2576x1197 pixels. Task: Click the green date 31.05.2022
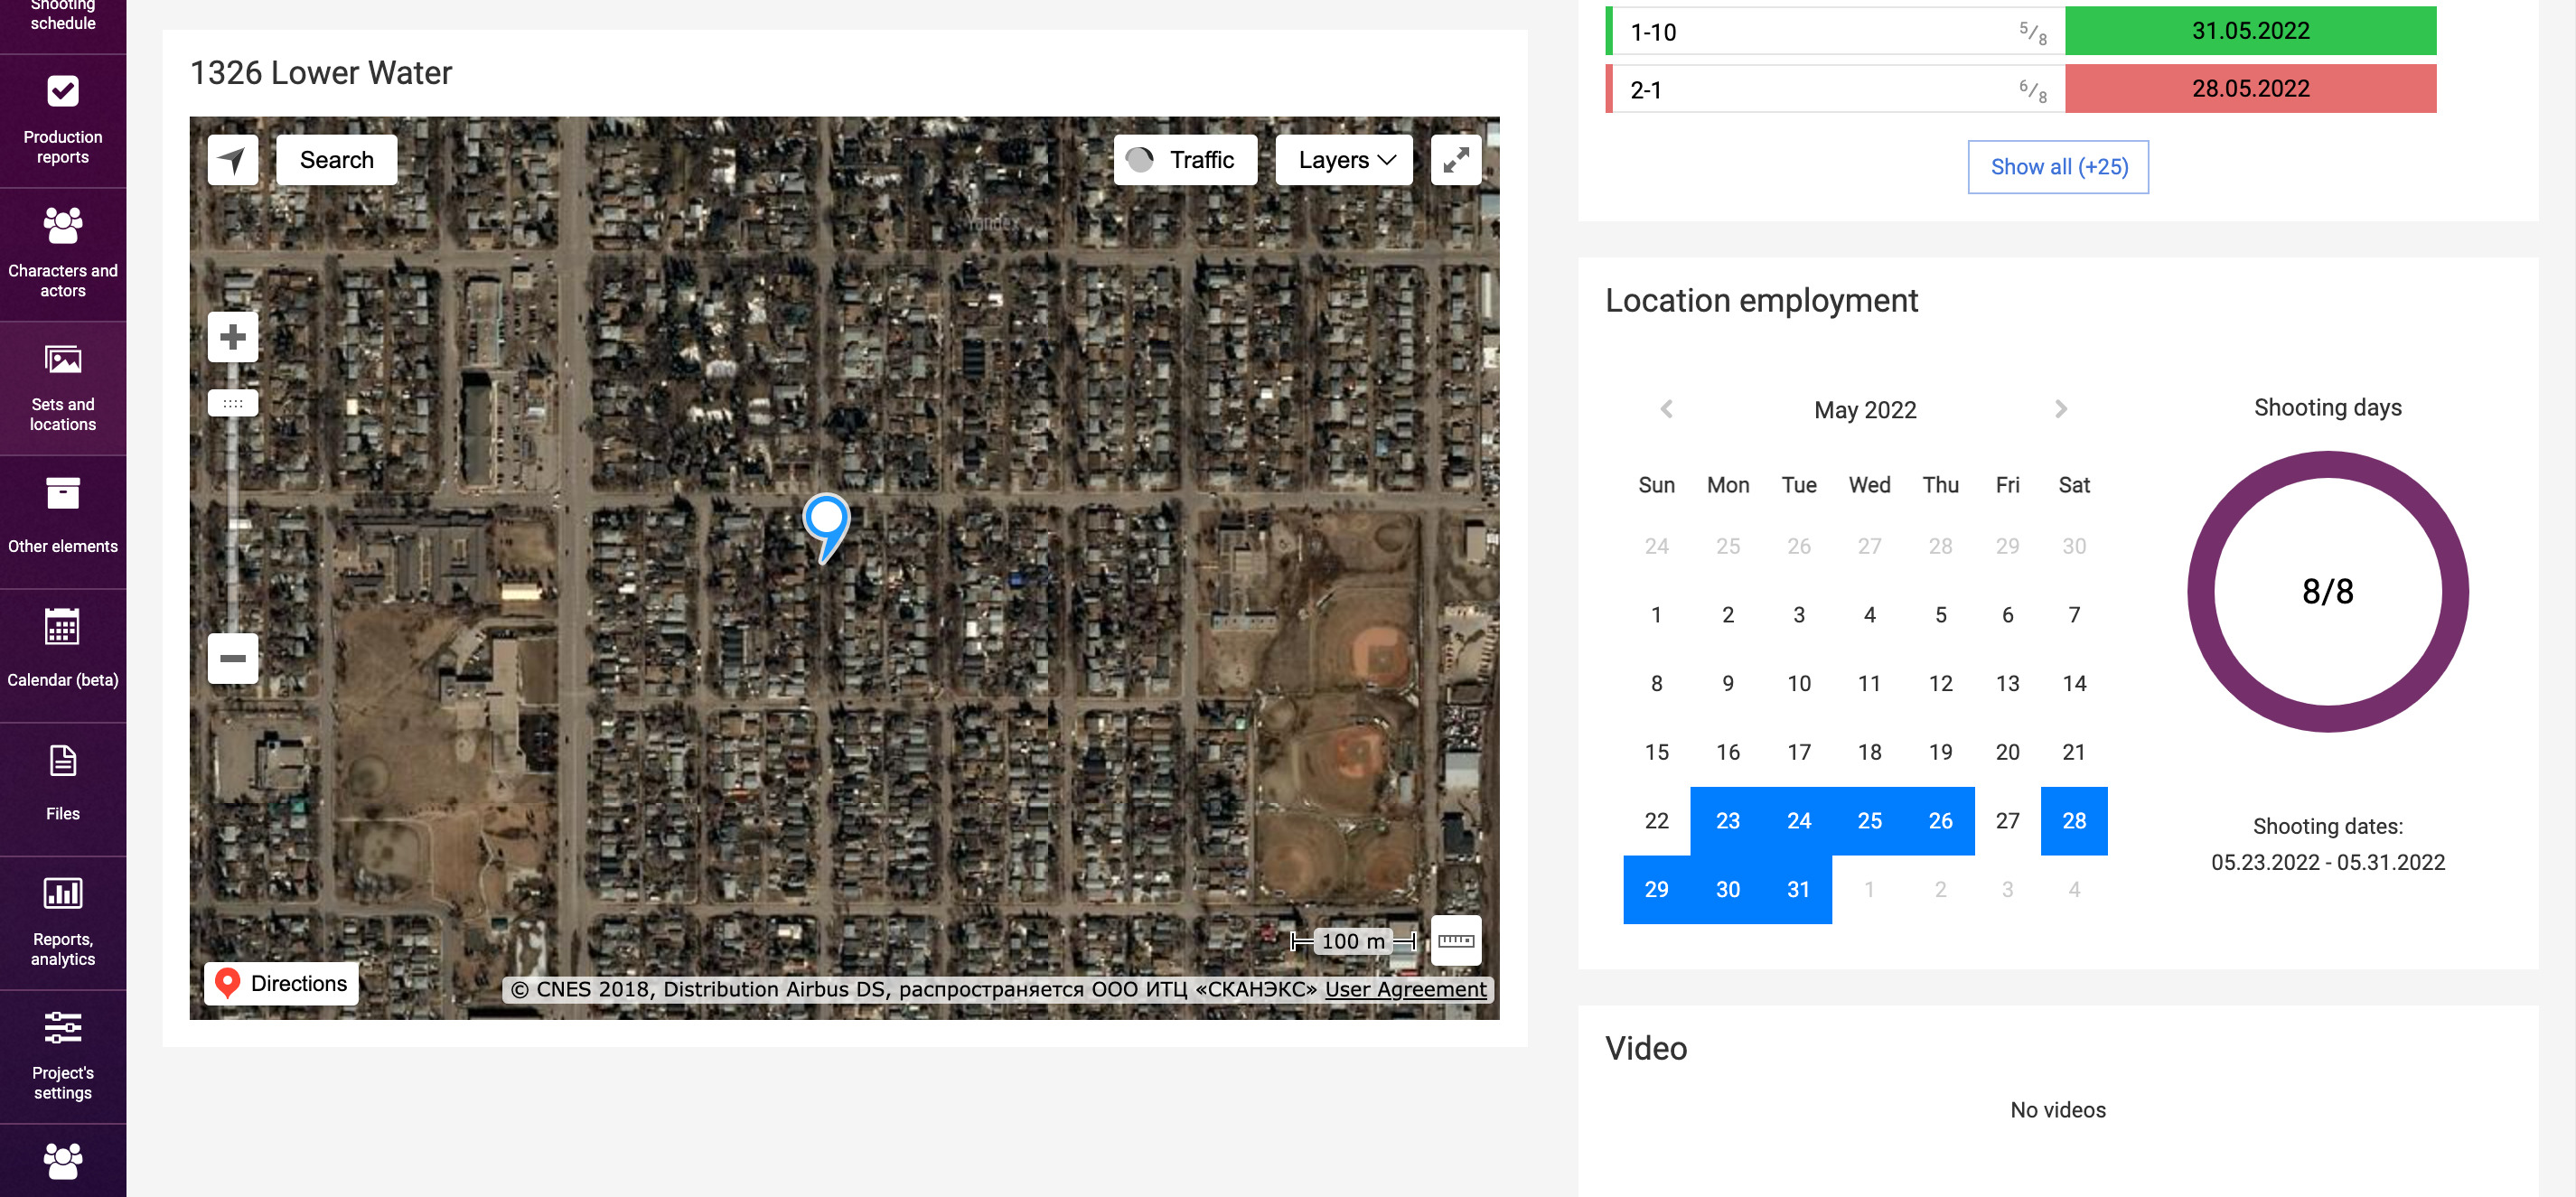pos(2250,31)
